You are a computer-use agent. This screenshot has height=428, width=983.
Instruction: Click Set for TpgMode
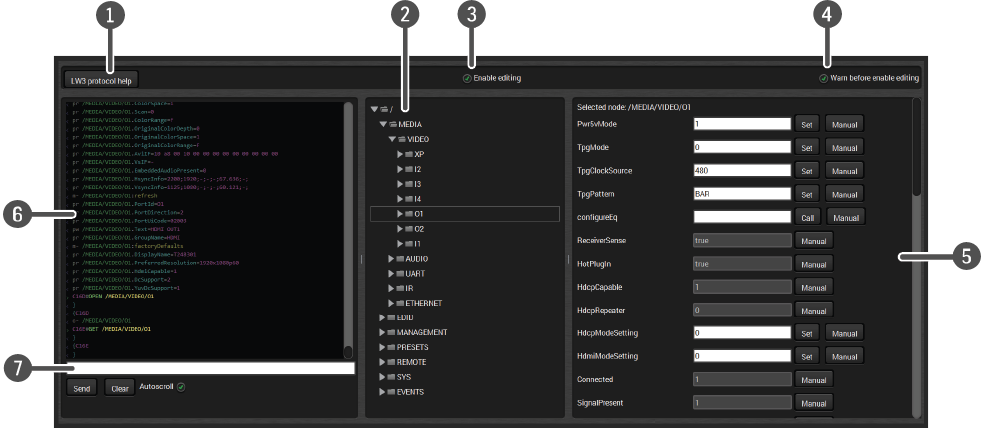point(807,148)
